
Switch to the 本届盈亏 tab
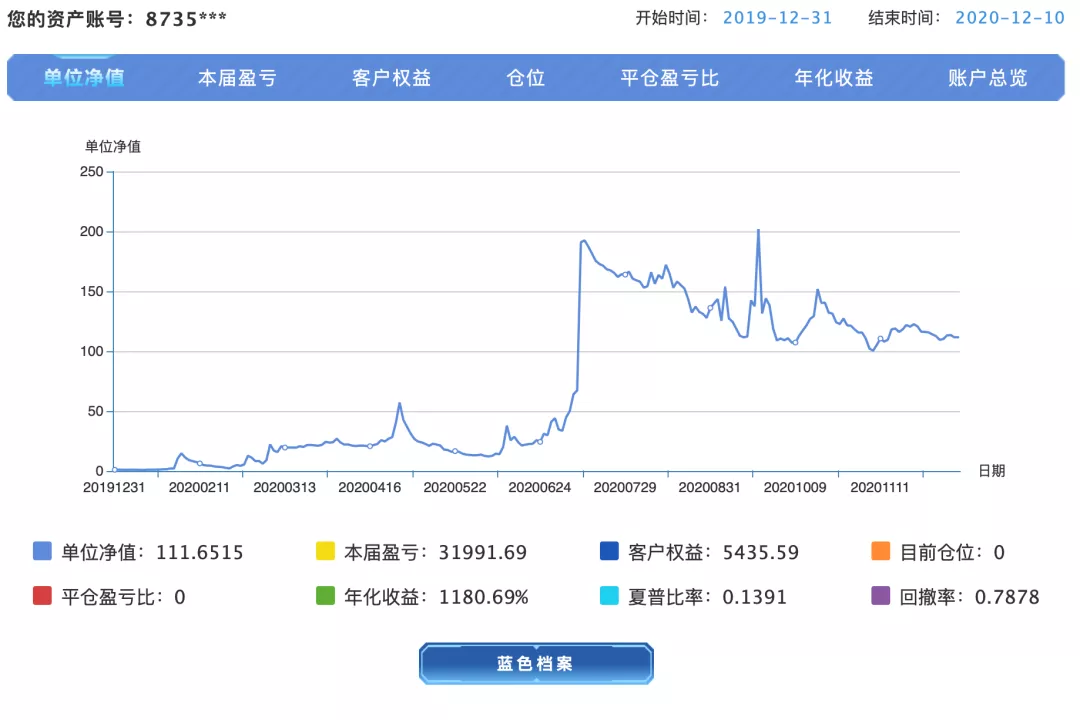coord(238,78)
